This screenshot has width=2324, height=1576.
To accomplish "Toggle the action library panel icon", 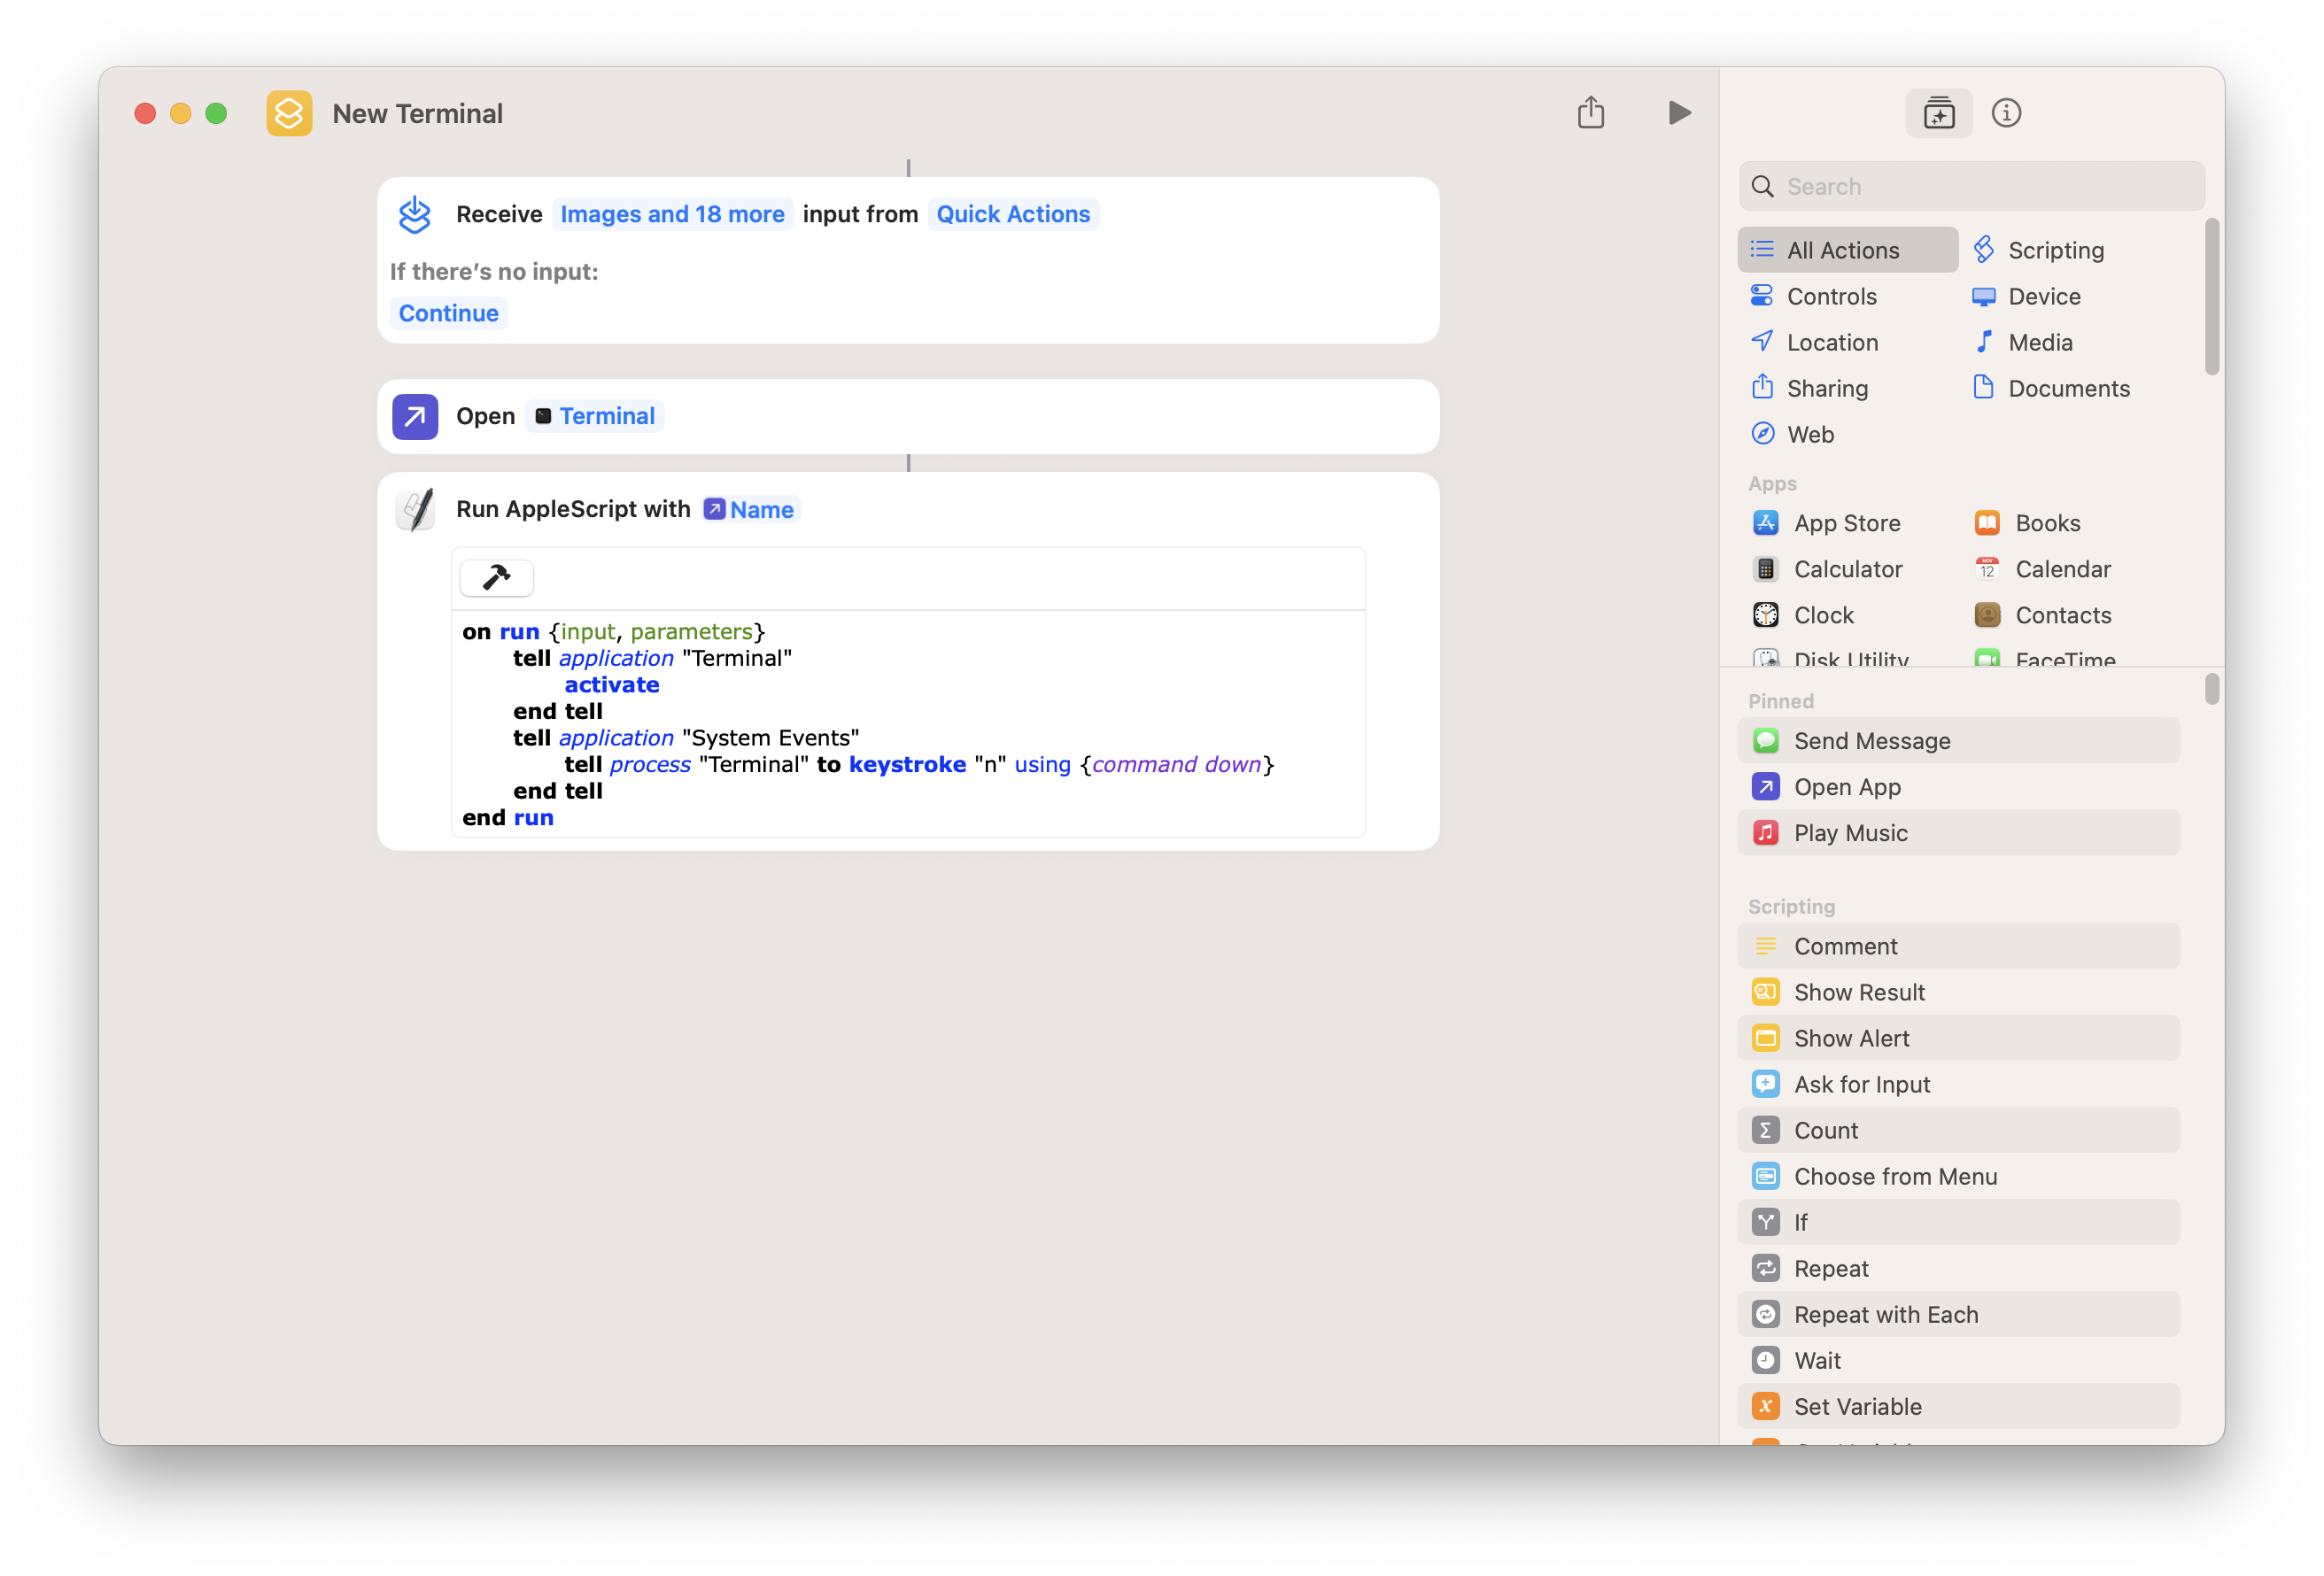I will click(1938, 113).
